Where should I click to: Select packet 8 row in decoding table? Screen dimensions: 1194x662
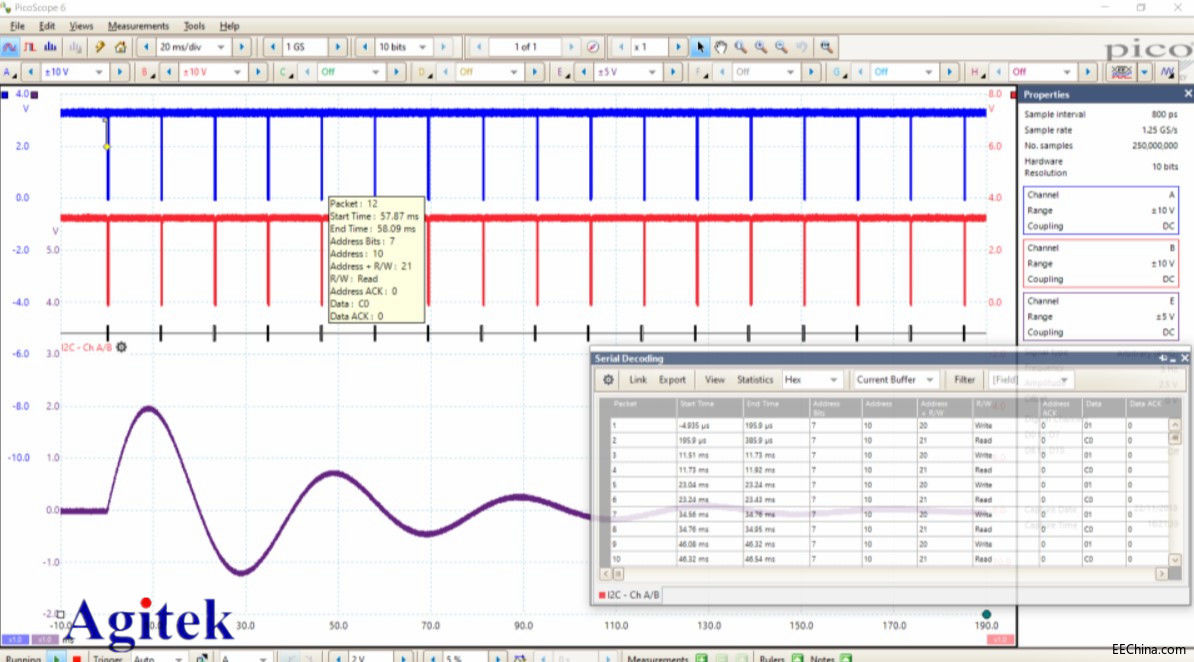889,529
